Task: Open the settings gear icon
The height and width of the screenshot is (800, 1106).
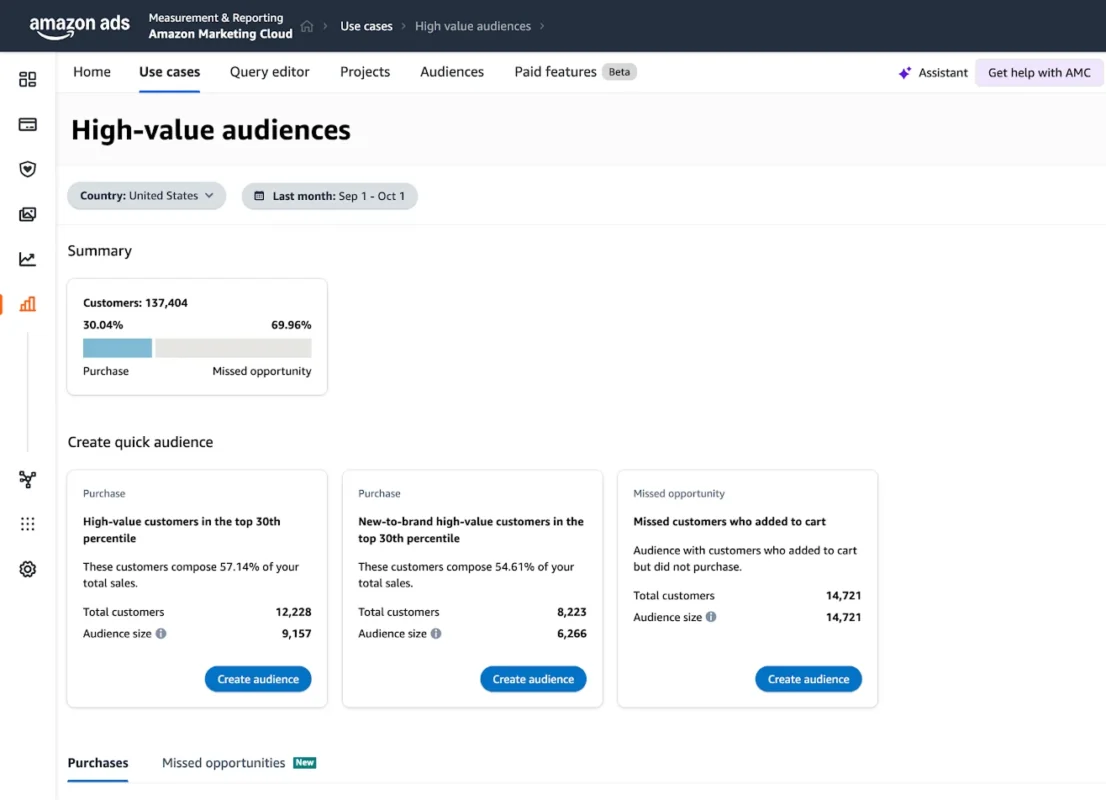Action: 27,568
